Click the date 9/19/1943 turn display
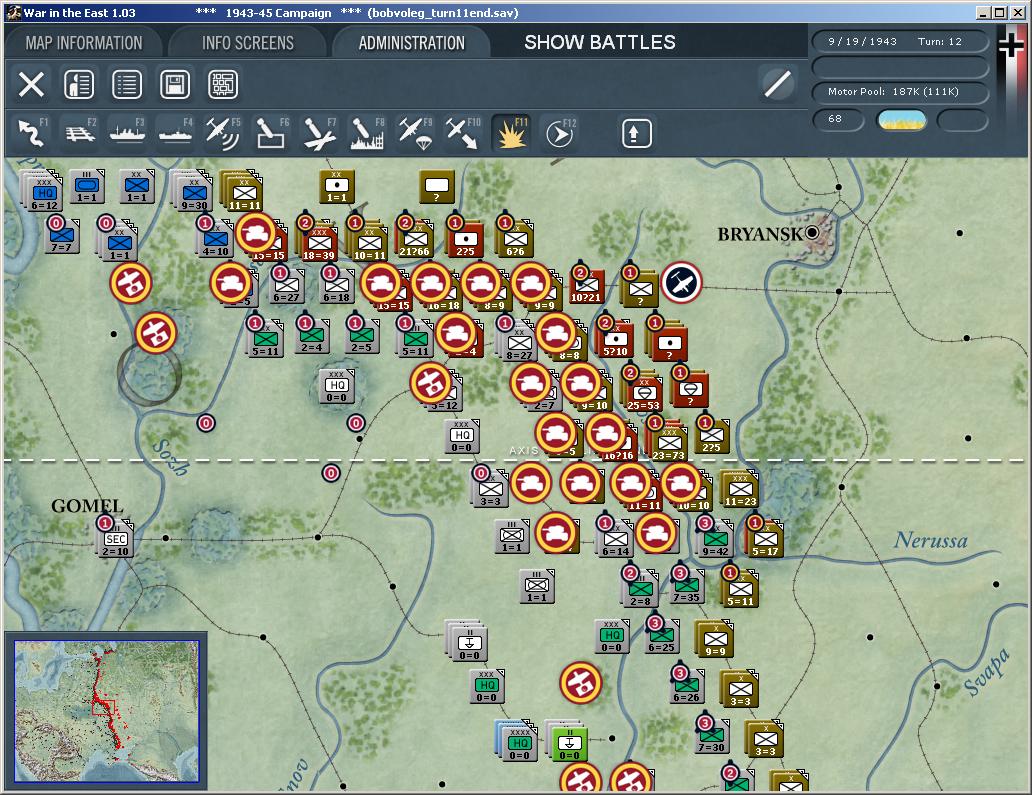 point(900,41)
